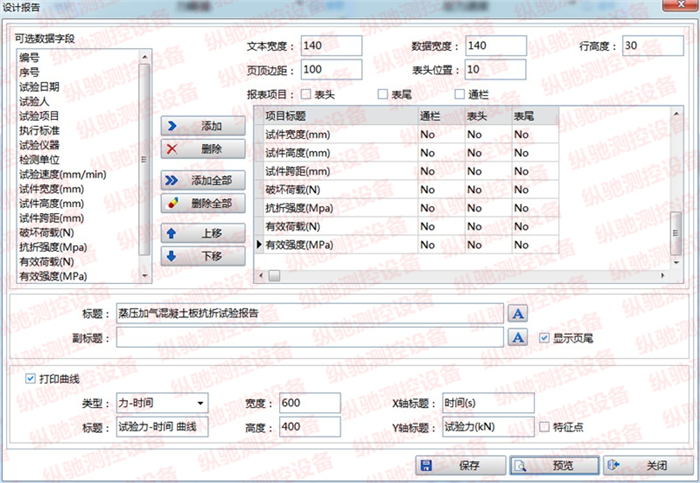Click 预览 to preview the report
This screenshot has width=700, height=483.
click(553, 465)
